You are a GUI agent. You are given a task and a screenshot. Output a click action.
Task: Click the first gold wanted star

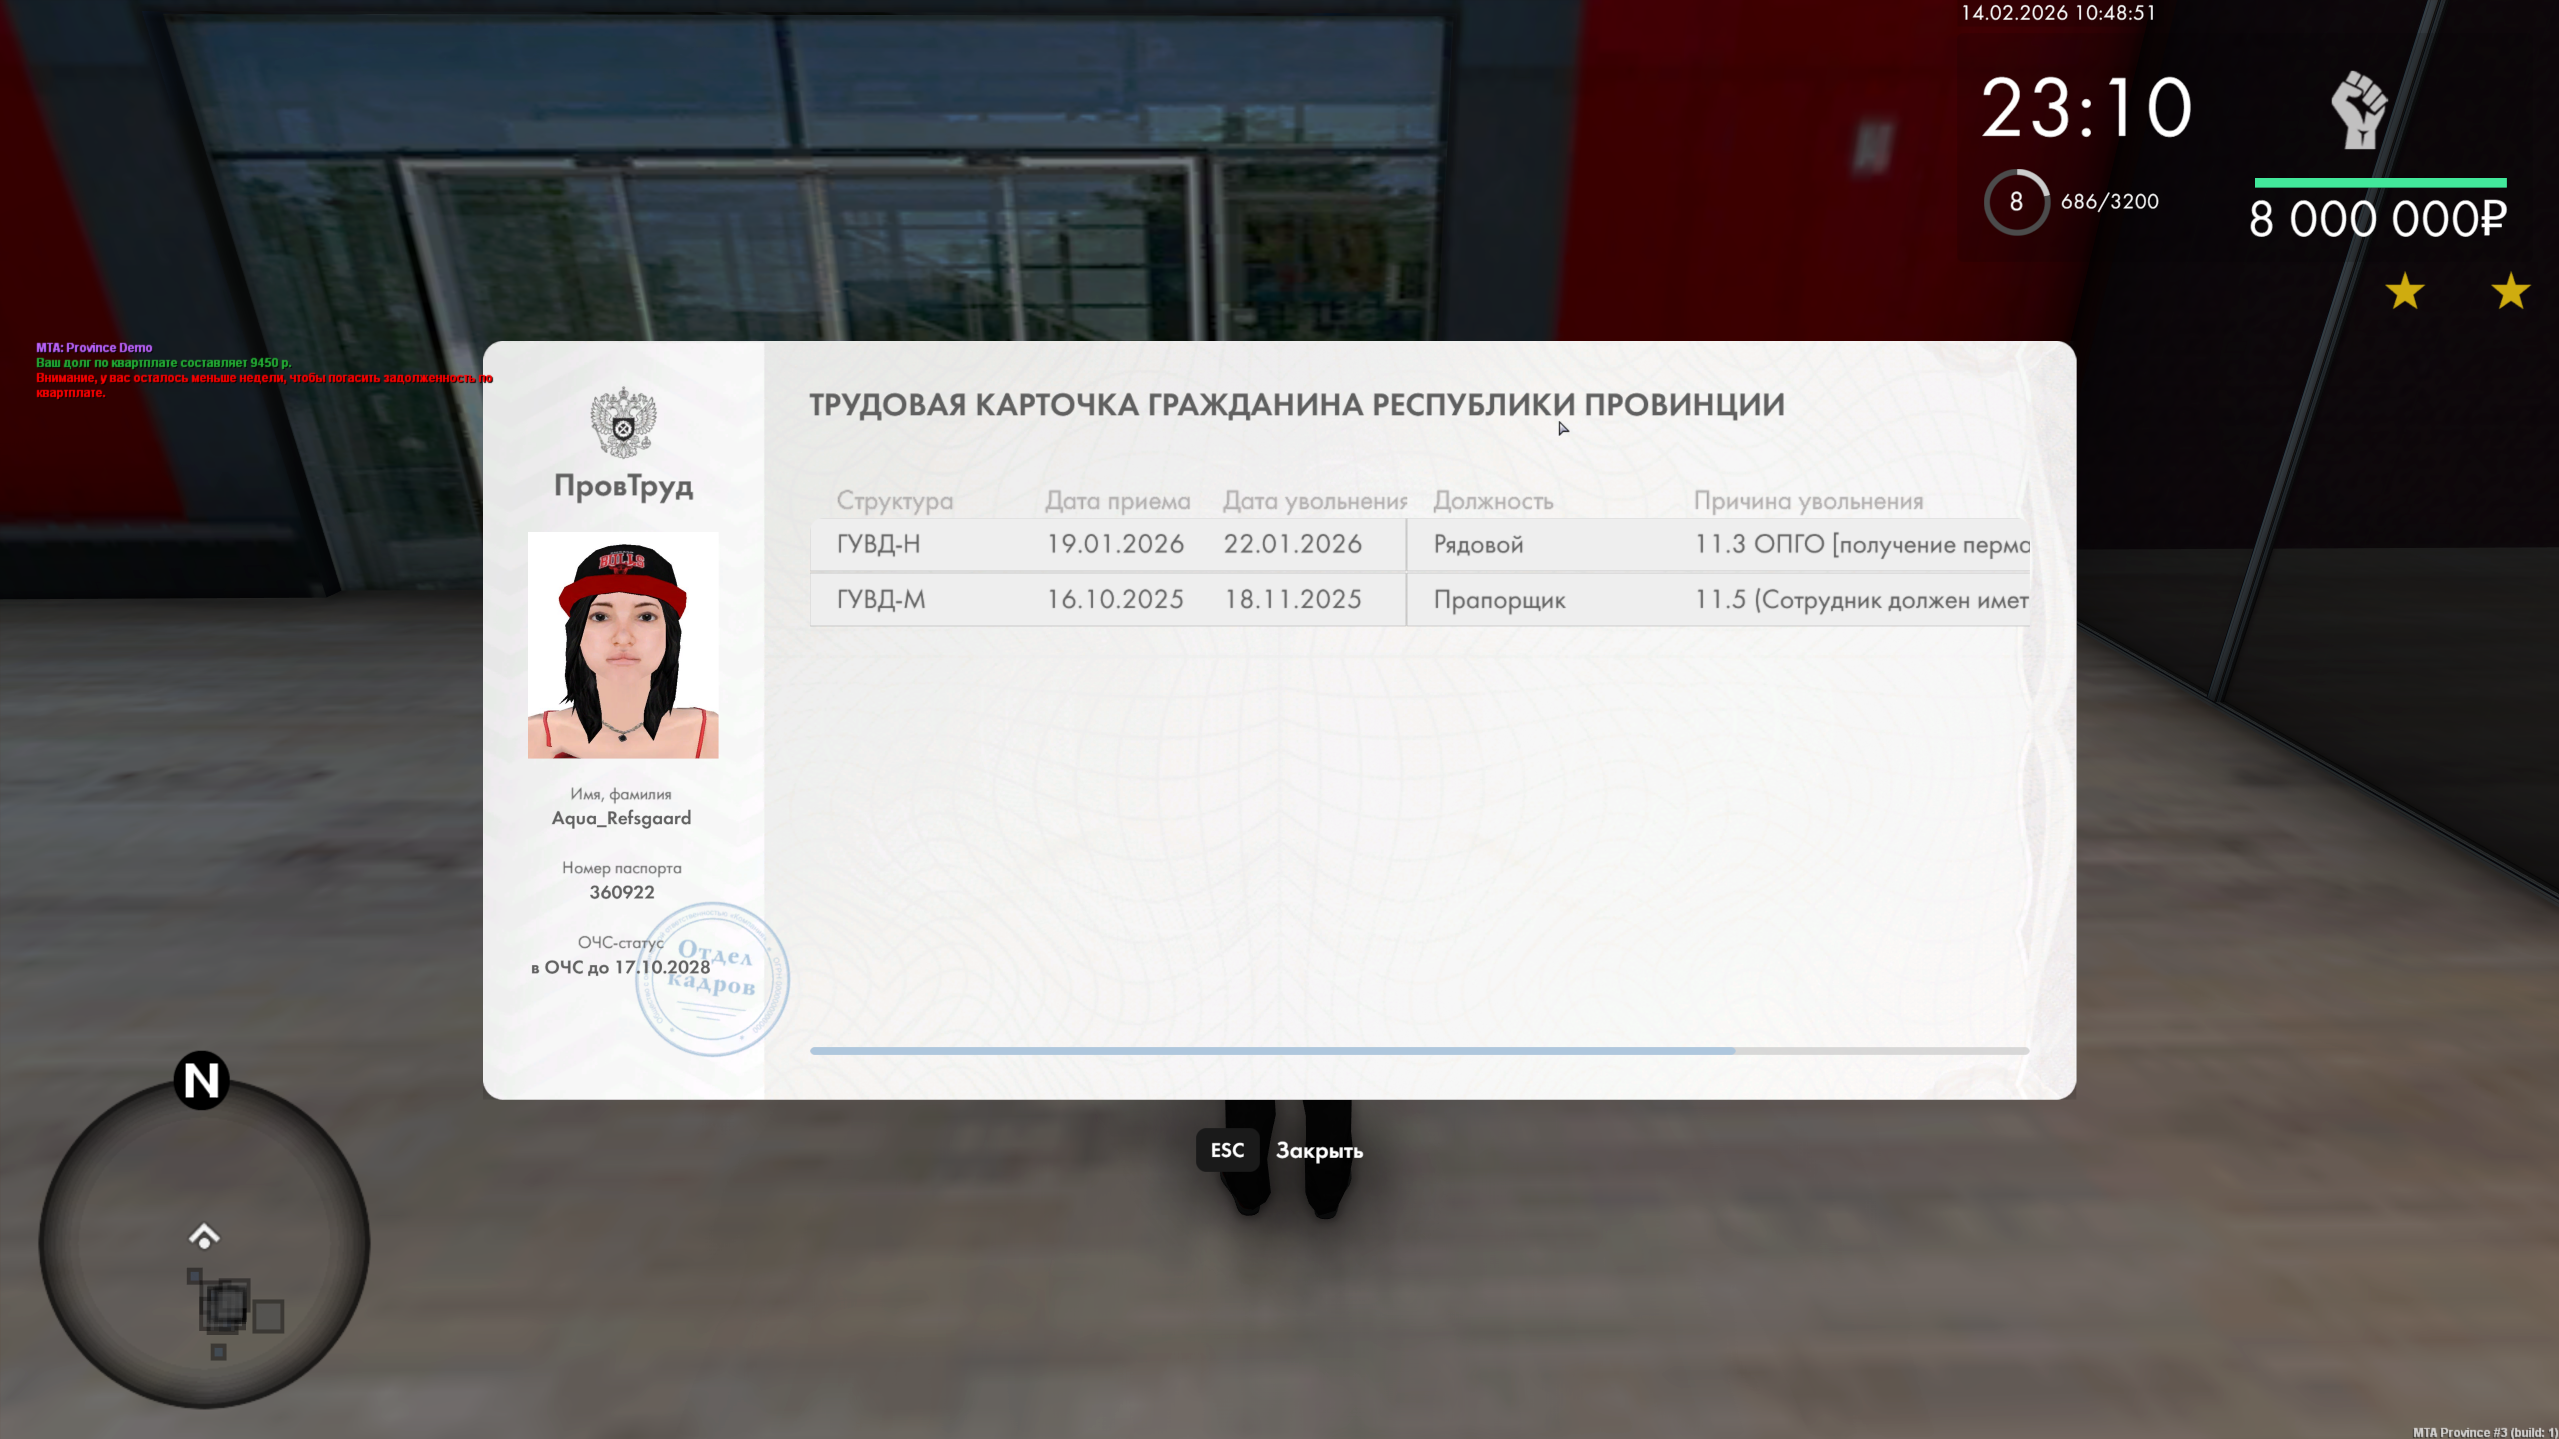tap(2404, 292)
